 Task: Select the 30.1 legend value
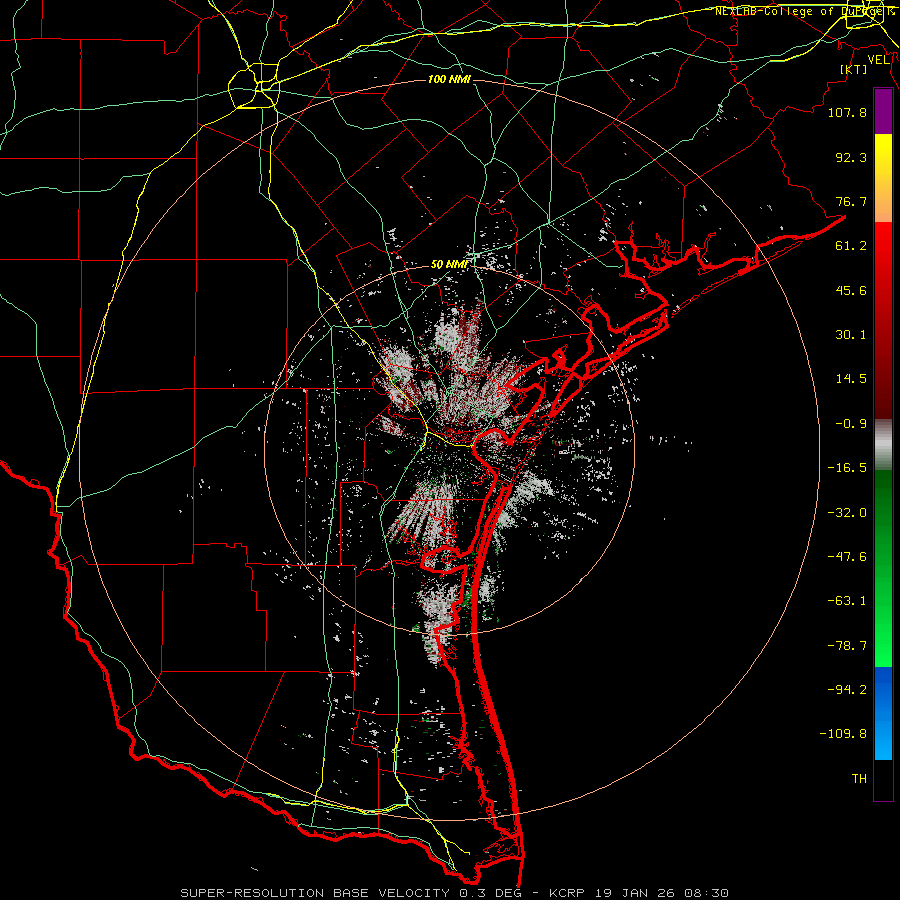(851, 335)
